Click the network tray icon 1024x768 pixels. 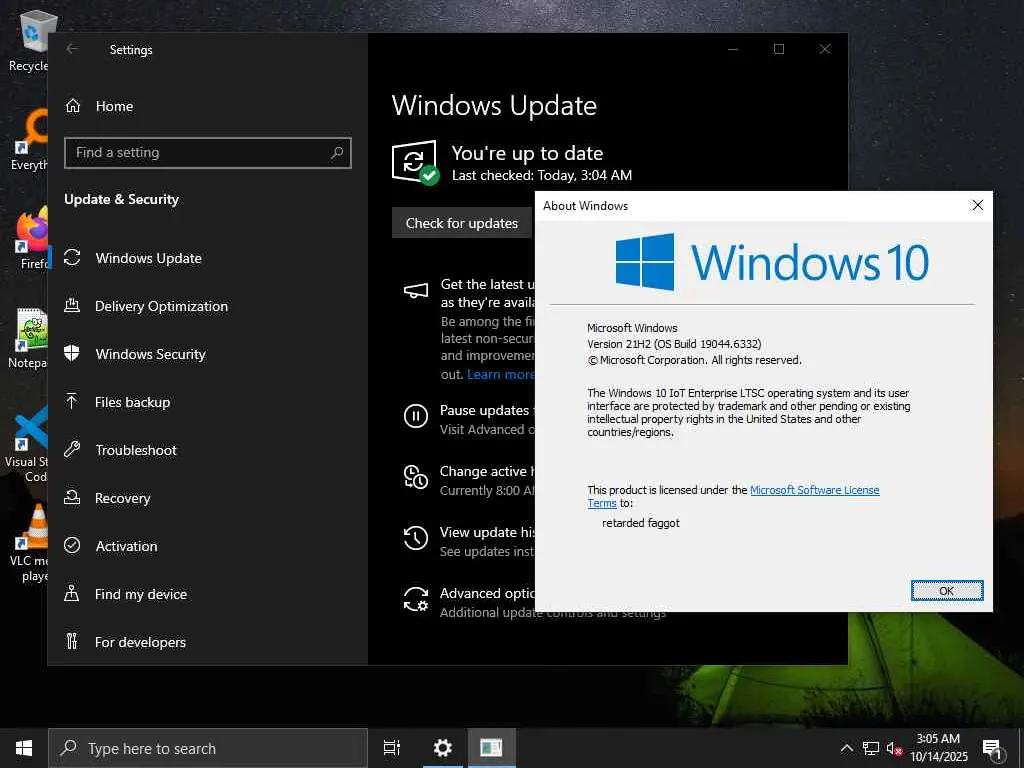[x=871, y=748]
